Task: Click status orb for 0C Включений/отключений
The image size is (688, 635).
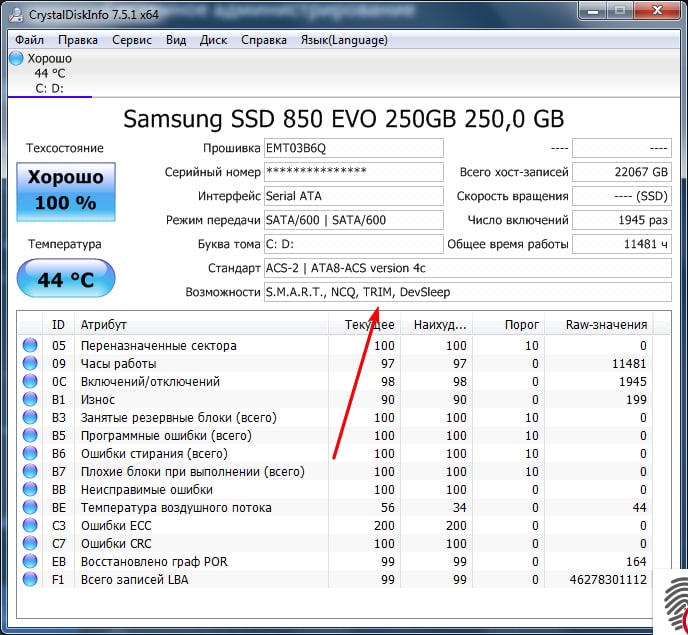Action: pyautogui.click(x=30, y=381)
